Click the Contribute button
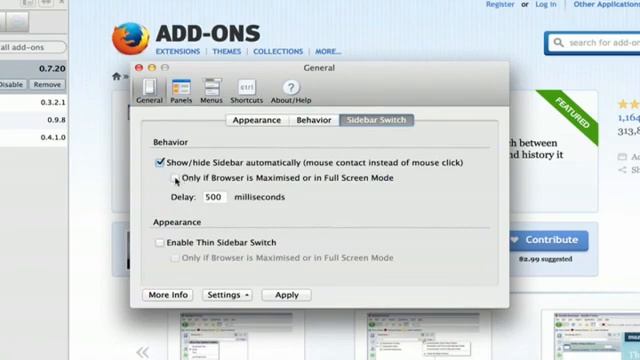The width and height of the screenshot is (640, 360). (x=549, y=240)
